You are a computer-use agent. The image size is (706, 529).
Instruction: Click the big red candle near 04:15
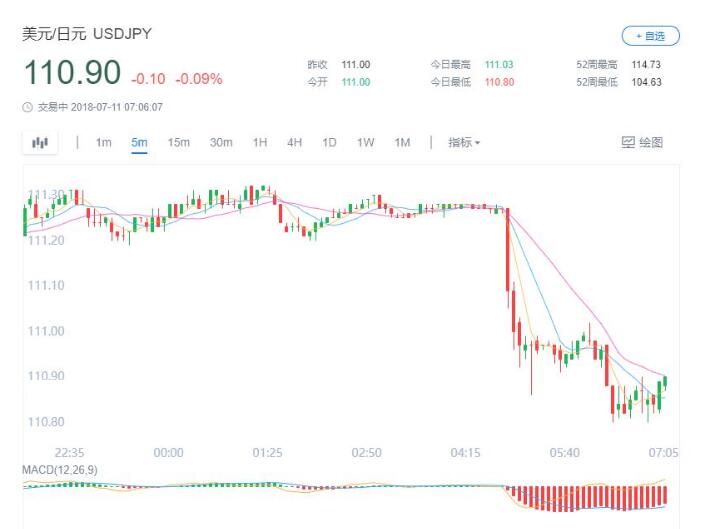(x=509, y=250)
